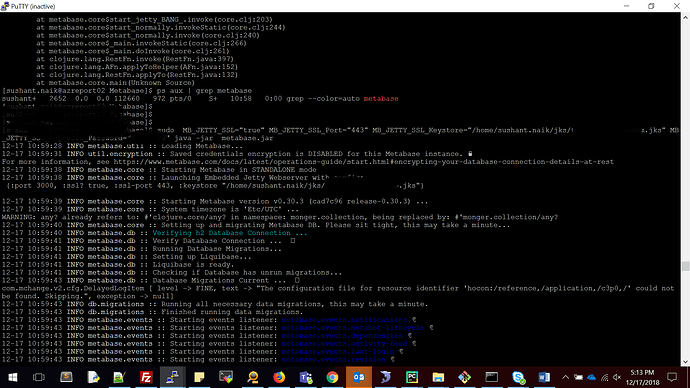Click 'Checking if Database has unrun migrations' line
This screenshot has width=690, height=388.
coord(172,272)
